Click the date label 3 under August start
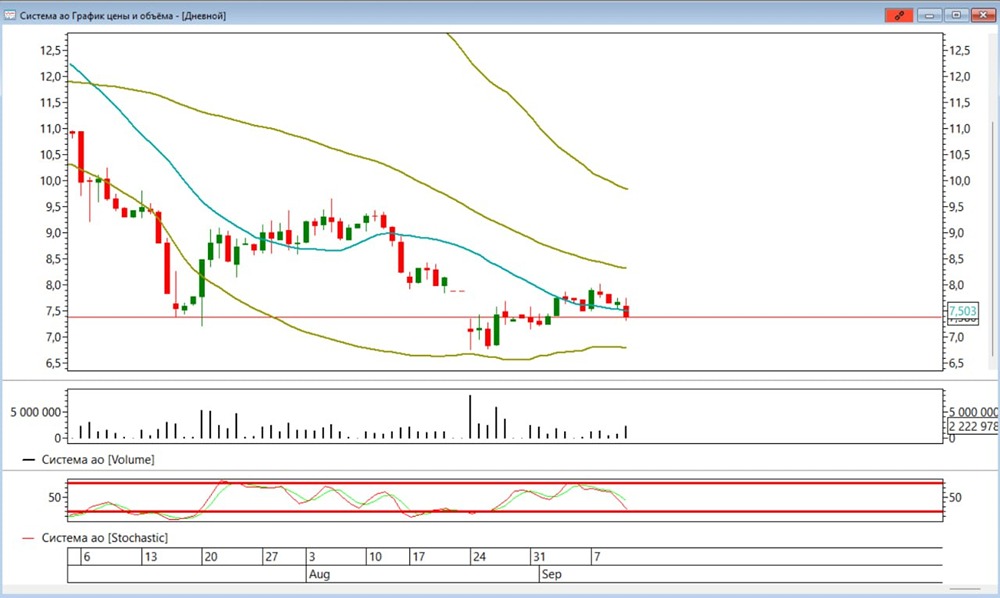 coord(312,557)
